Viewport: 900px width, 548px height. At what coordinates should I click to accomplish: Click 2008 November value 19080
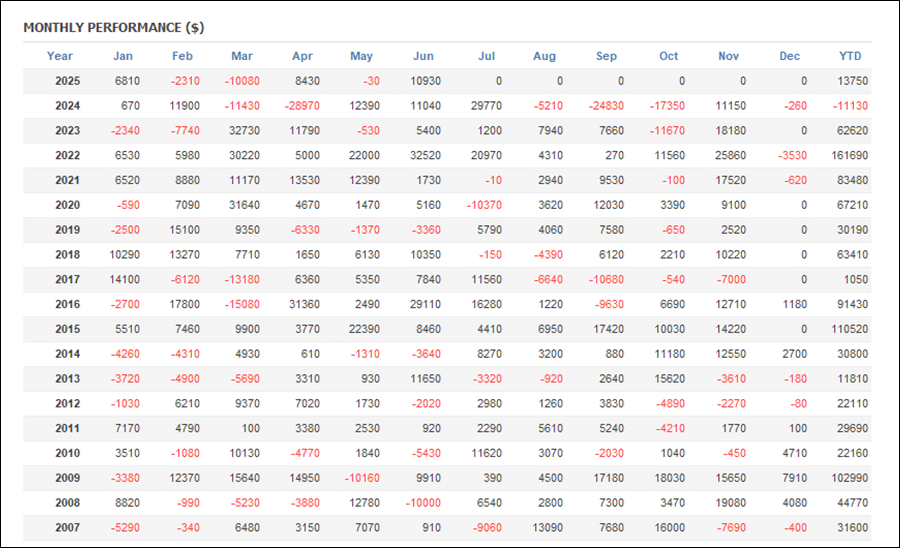coord(731,503)
